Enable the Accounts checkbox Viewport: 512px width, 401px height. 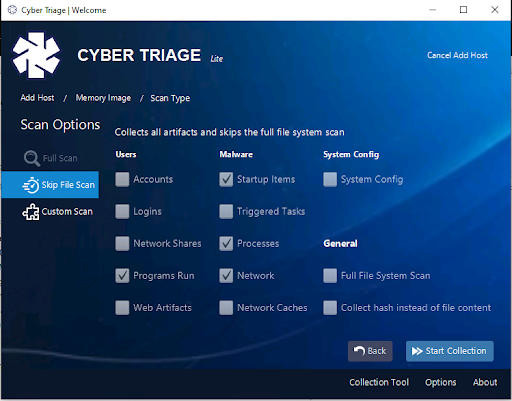(x=122, y=179)
